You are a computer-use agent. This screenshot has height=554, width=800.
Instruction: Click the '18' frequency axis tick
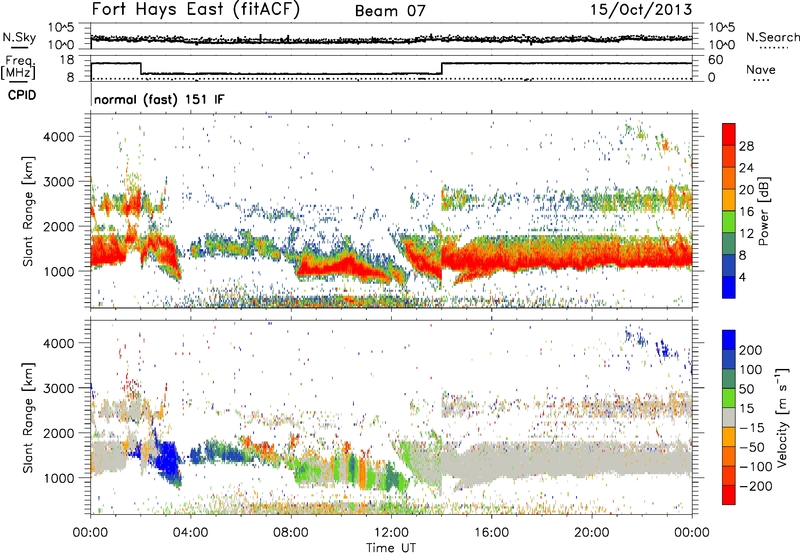tap(67, 60)
